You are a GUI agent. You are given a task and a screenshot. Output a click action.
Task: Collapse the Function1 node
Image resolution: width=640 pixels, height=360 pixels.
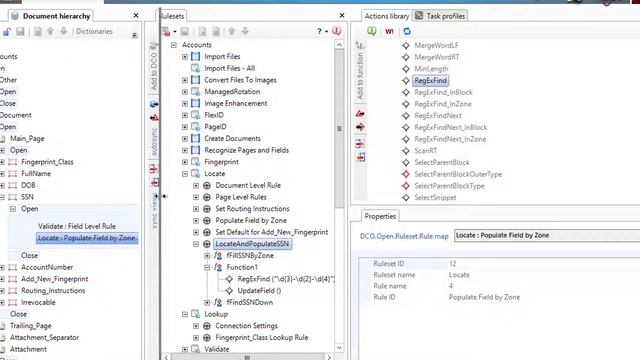click(x=207, y=268)
